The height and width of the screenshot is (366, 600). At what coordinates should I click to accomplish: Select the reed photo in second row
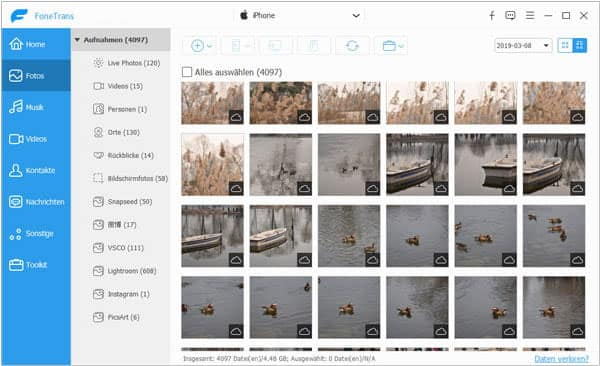[212, 165]
